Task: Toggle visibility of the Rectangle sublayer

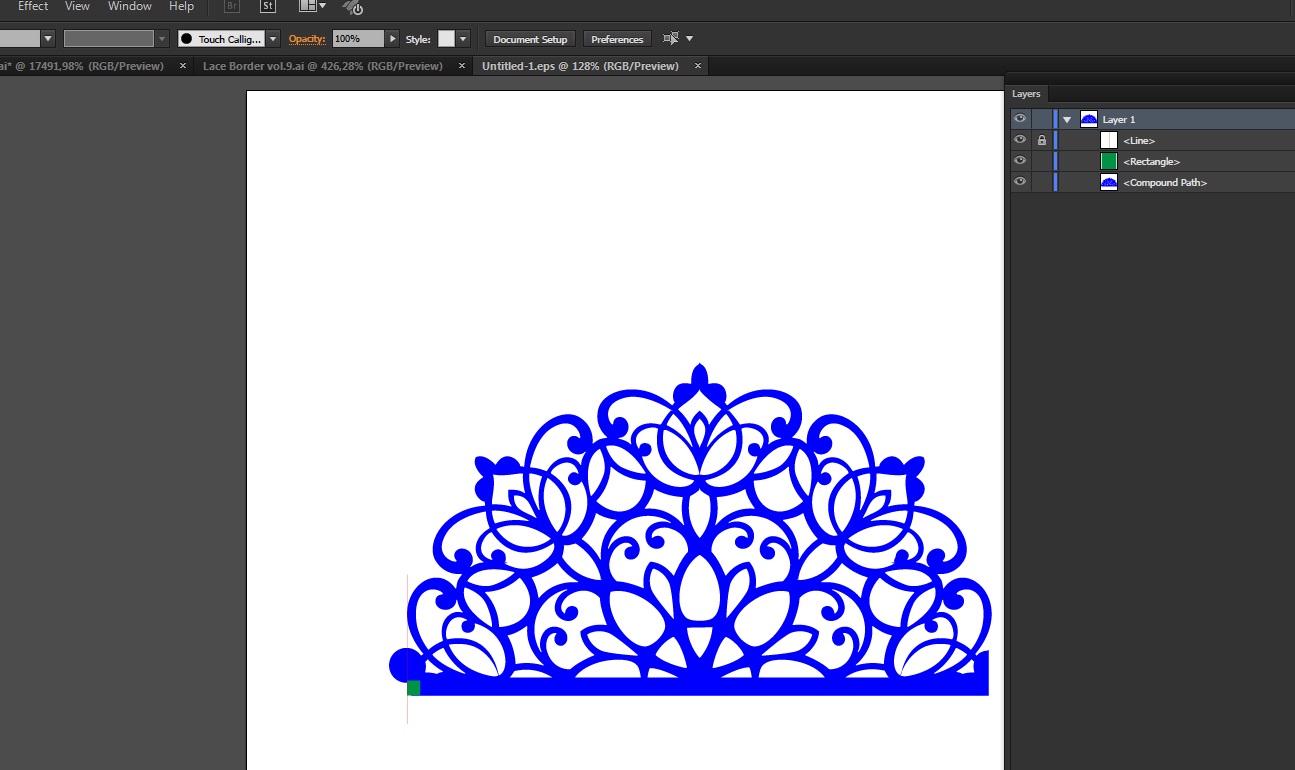Action: point(1020,161)
